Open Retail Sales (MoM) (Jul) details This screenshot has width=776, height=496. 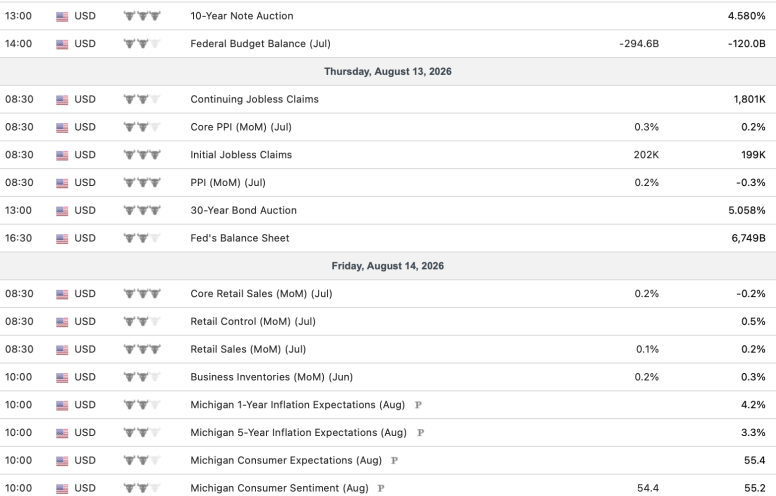[248, 349]
